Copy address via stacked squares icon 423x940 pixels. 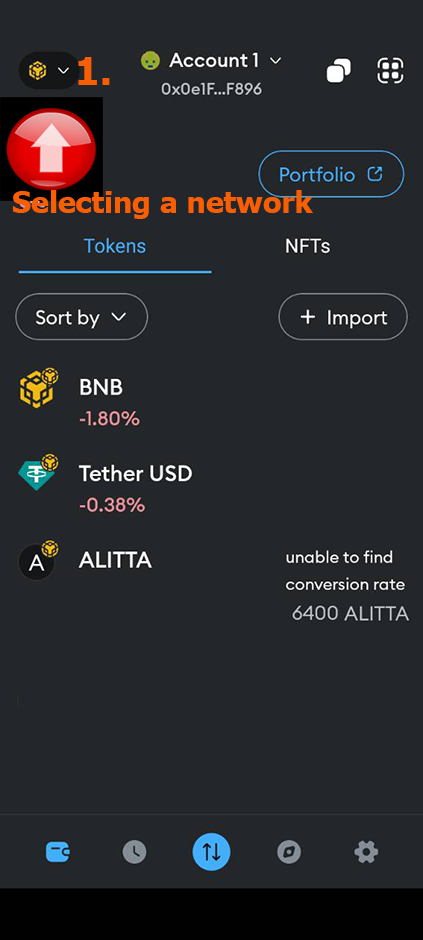[x=339, y=71]
